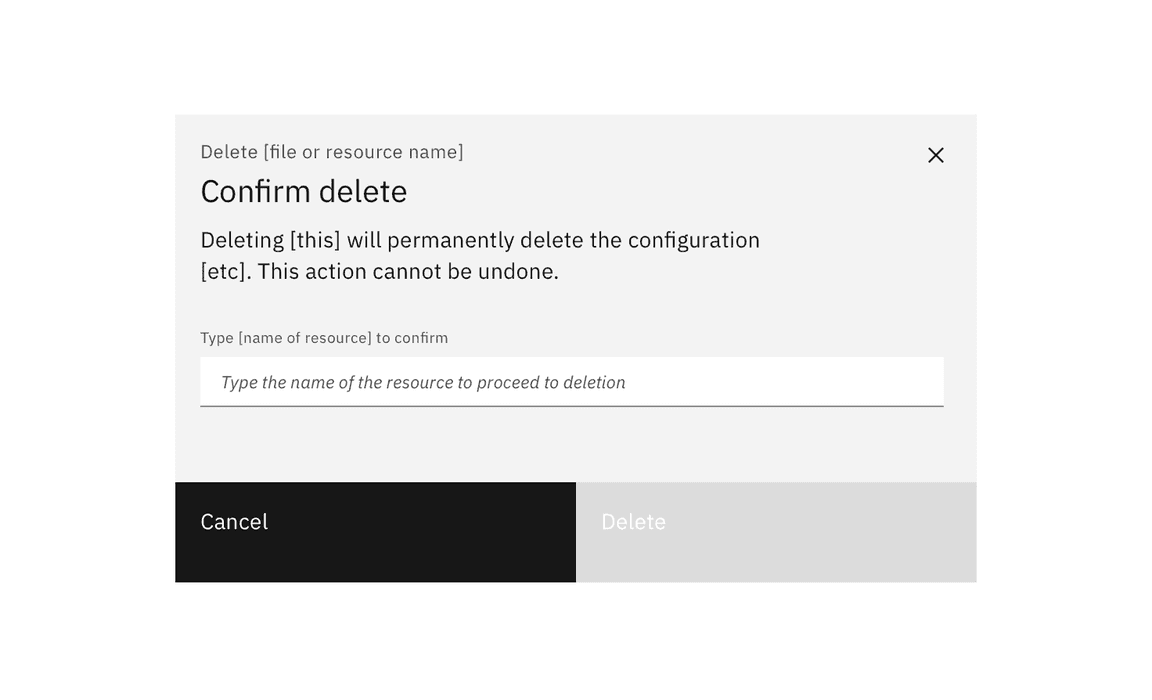Screen dimensions: 1152x700
Task: Click the empty area below the input field
Action: (x=570, y=445)
